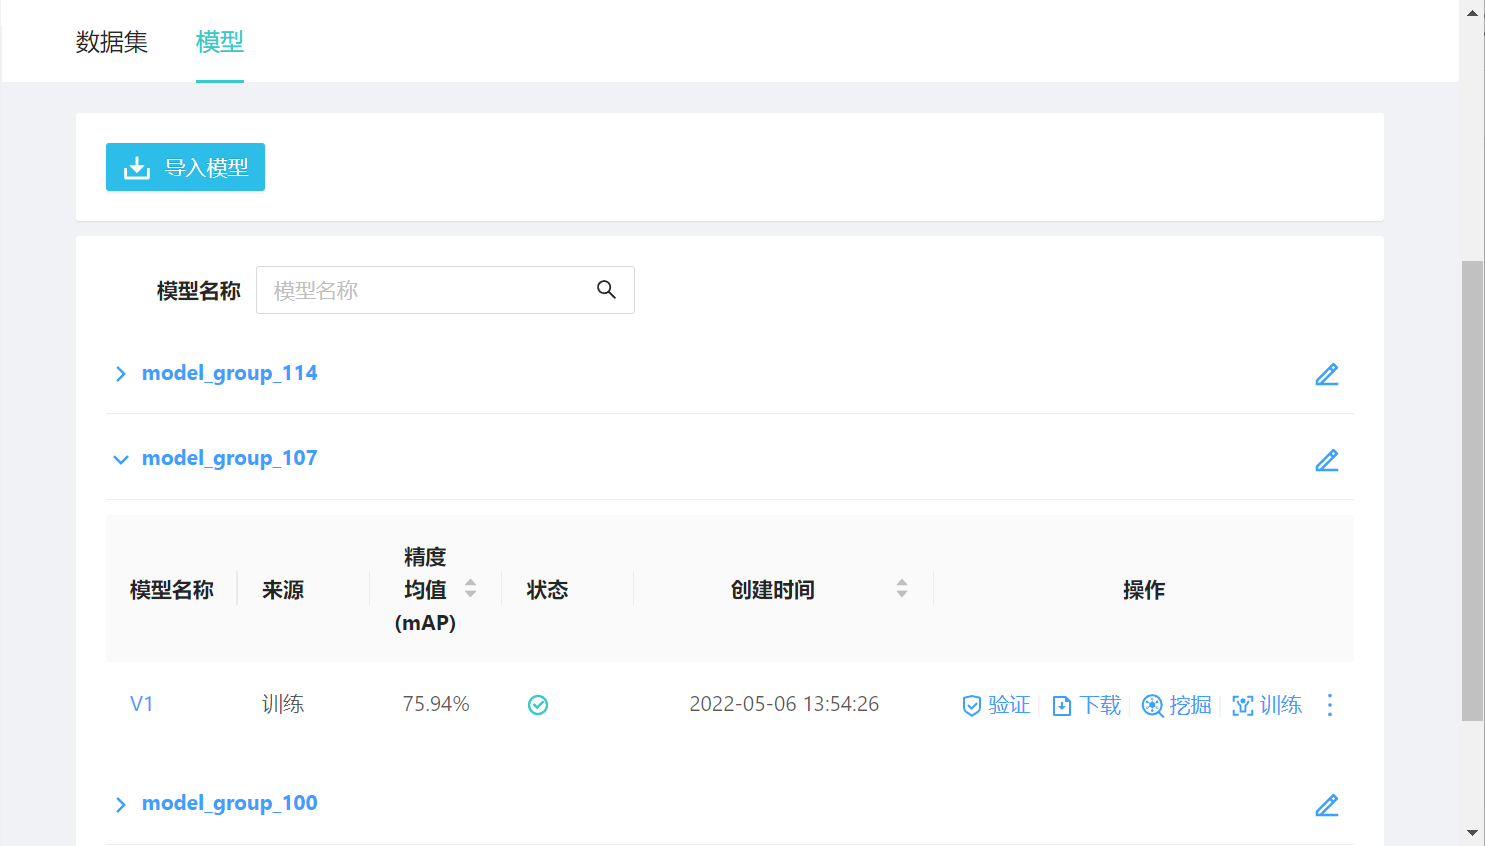The image size is (1485, 846).
Task: Collapse the model_group_107 group
Action: click(x=121, y=460)
